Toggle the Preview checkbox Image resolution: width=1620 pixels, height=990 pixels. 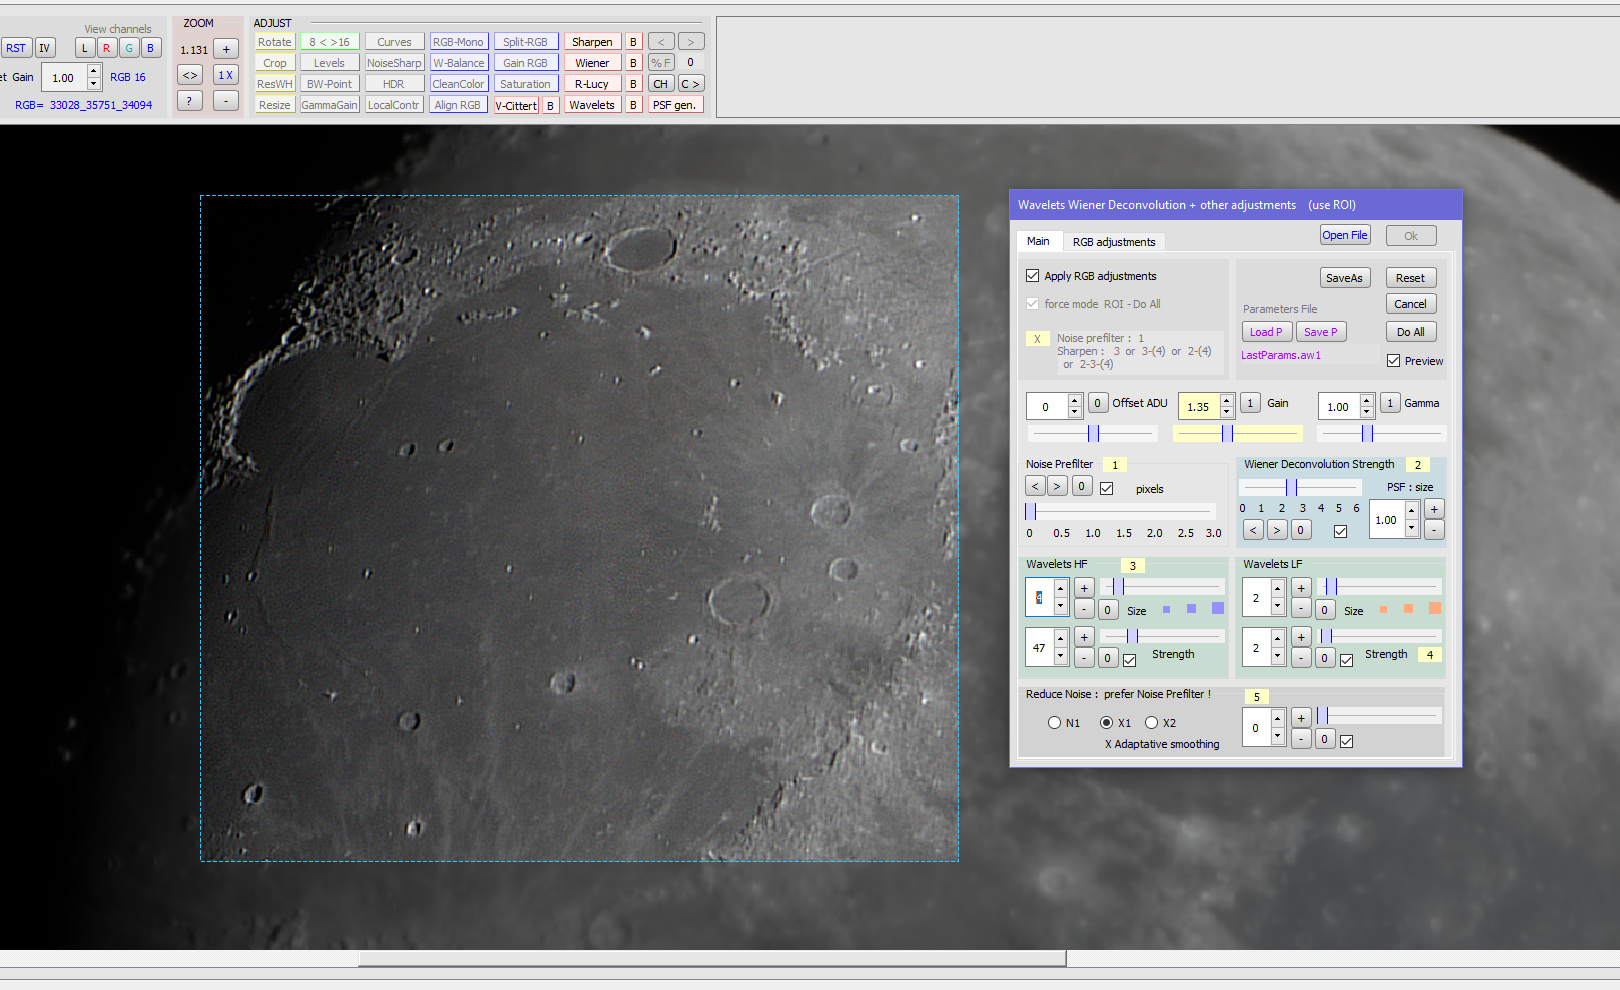coord(1394,360)
